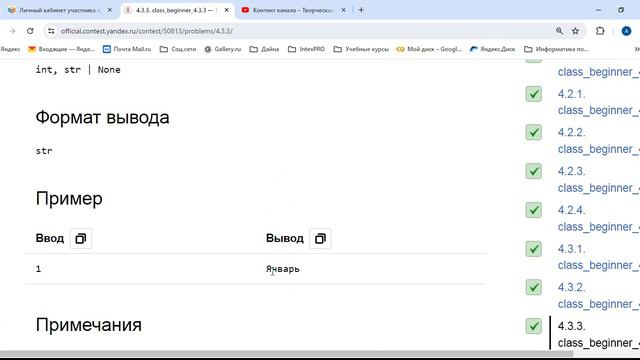
Task: Open the Соц.сети bookmark folder
Action: [178, 49]
